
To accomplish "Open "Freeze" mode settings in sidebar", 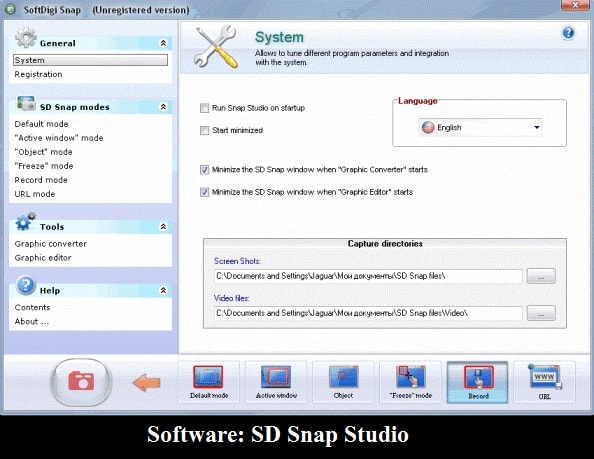I will [44, 166].
